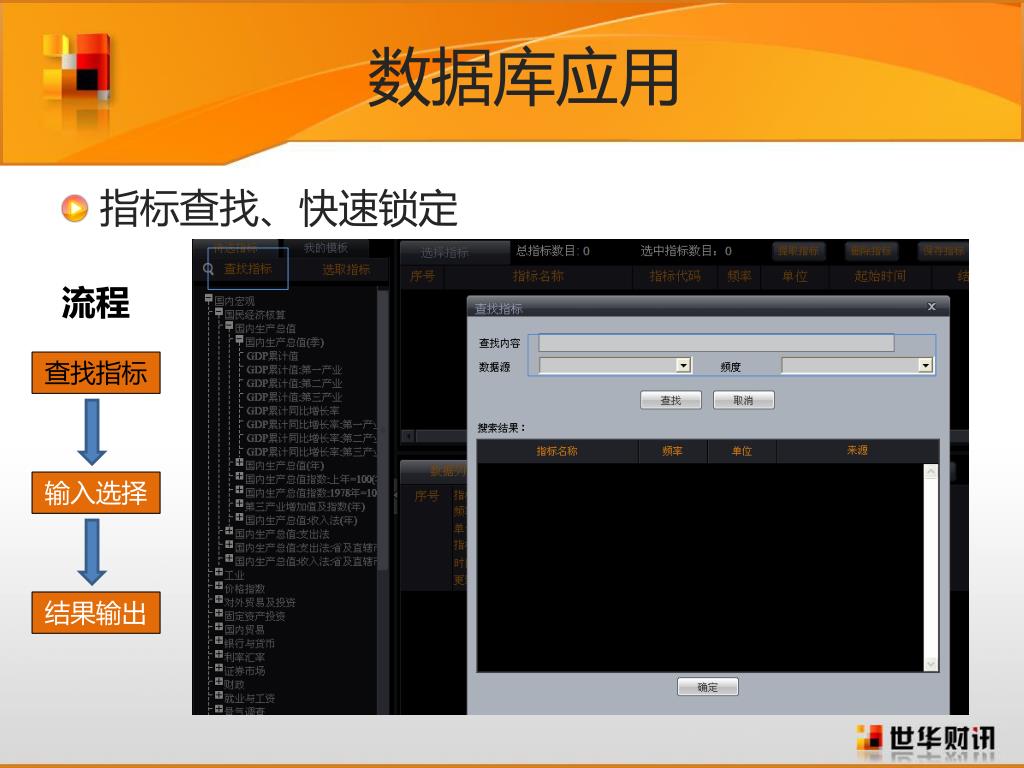Select GDP累计值:第三产业 in the tree

click(x=294, y=397)
